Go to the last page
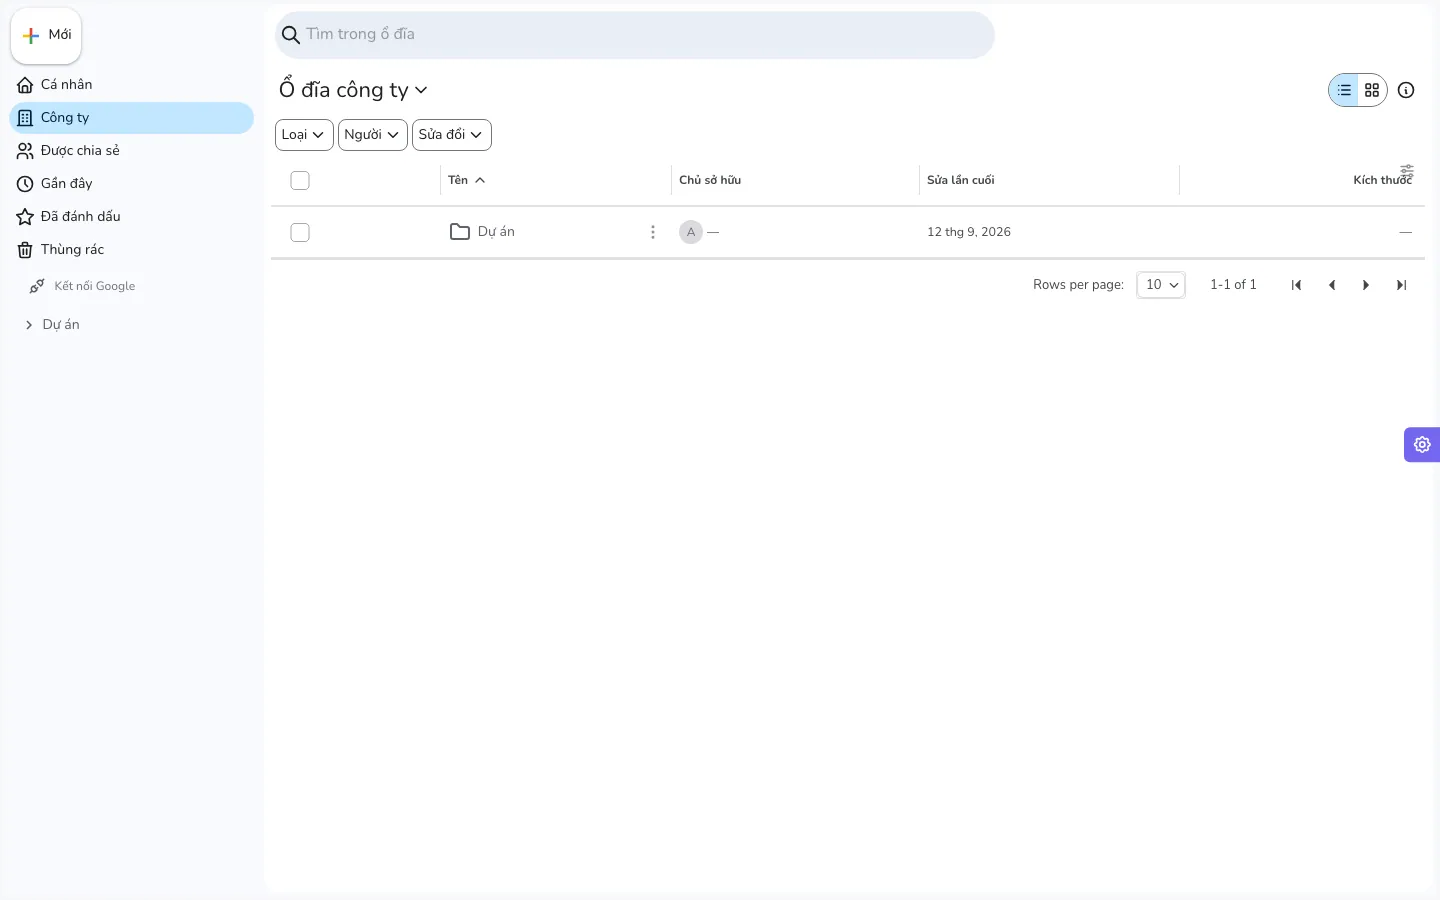 coord(1401,285)
